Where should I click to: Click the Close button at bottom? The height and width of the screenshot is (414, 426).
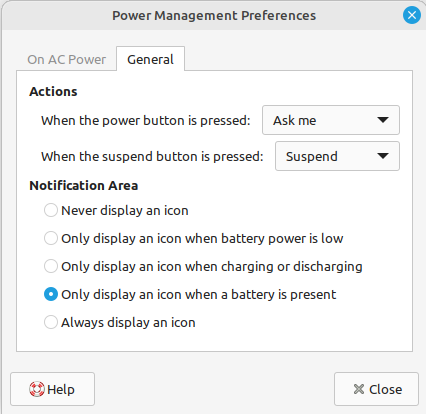(376, 389)
